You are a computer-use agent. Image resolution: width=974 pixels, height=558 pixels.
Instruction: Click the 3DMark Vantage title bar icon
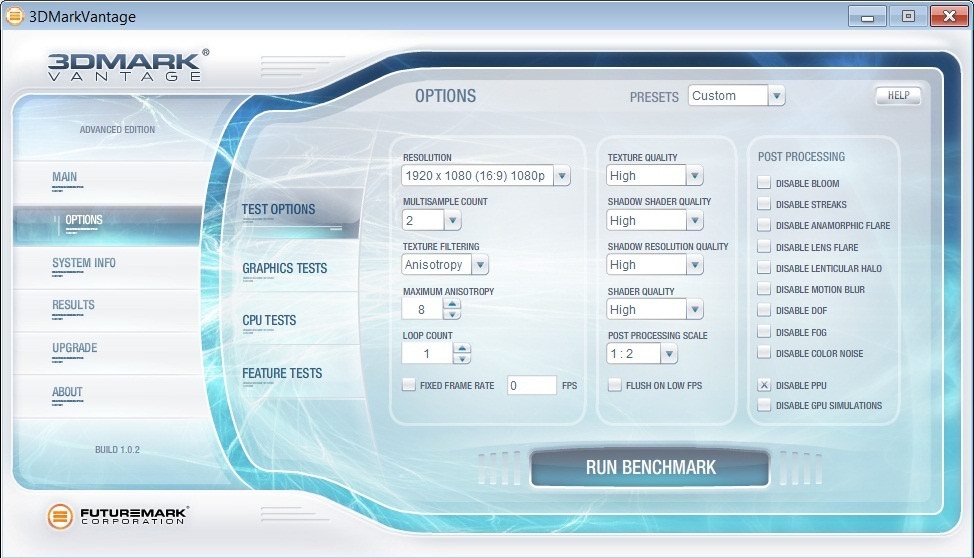[15, 16]
